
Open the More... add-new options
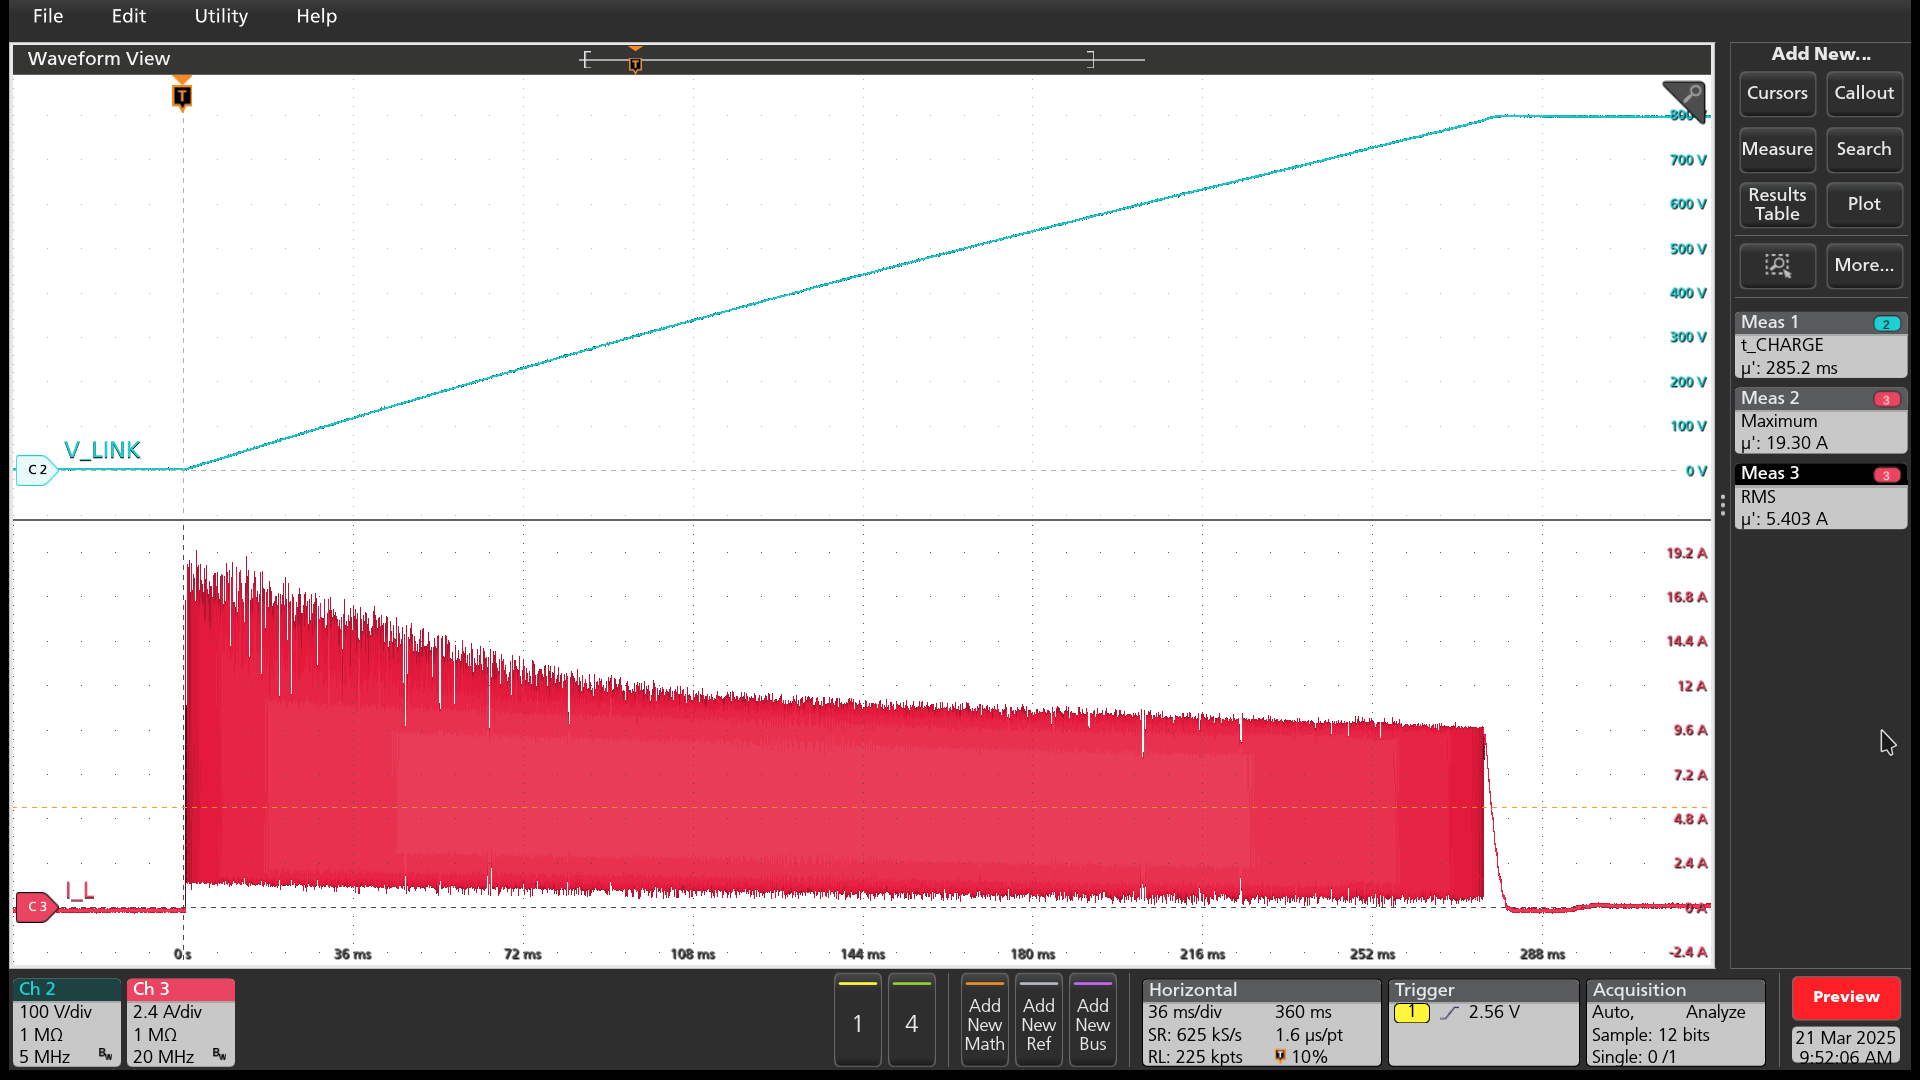pyautogui.click(x=1863, y=265)
